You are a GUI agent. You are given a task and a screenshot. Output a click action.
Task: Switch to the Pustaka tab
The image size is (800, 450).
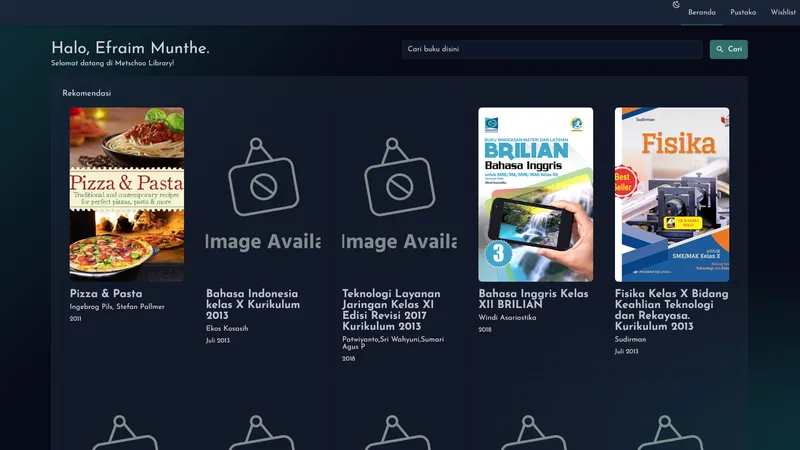tap(743, 12)
